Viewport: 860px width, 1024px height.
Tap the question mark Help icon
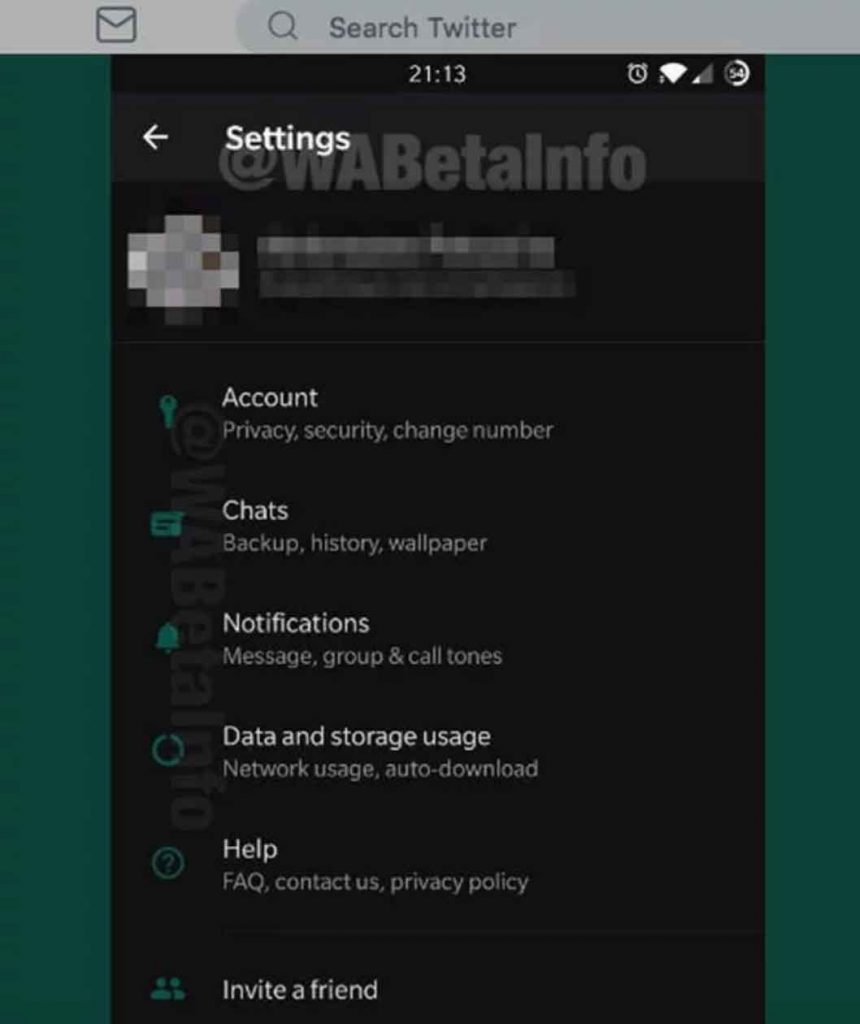point(168,863)
